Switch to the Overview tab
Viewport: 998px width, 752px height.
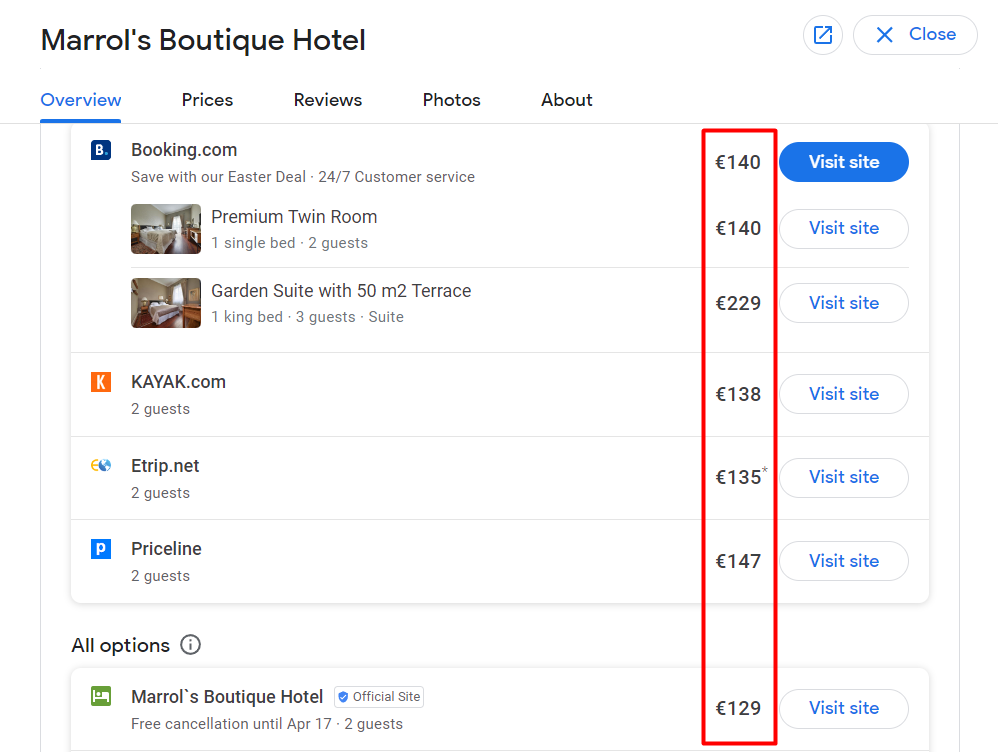[x=81, y=100]
